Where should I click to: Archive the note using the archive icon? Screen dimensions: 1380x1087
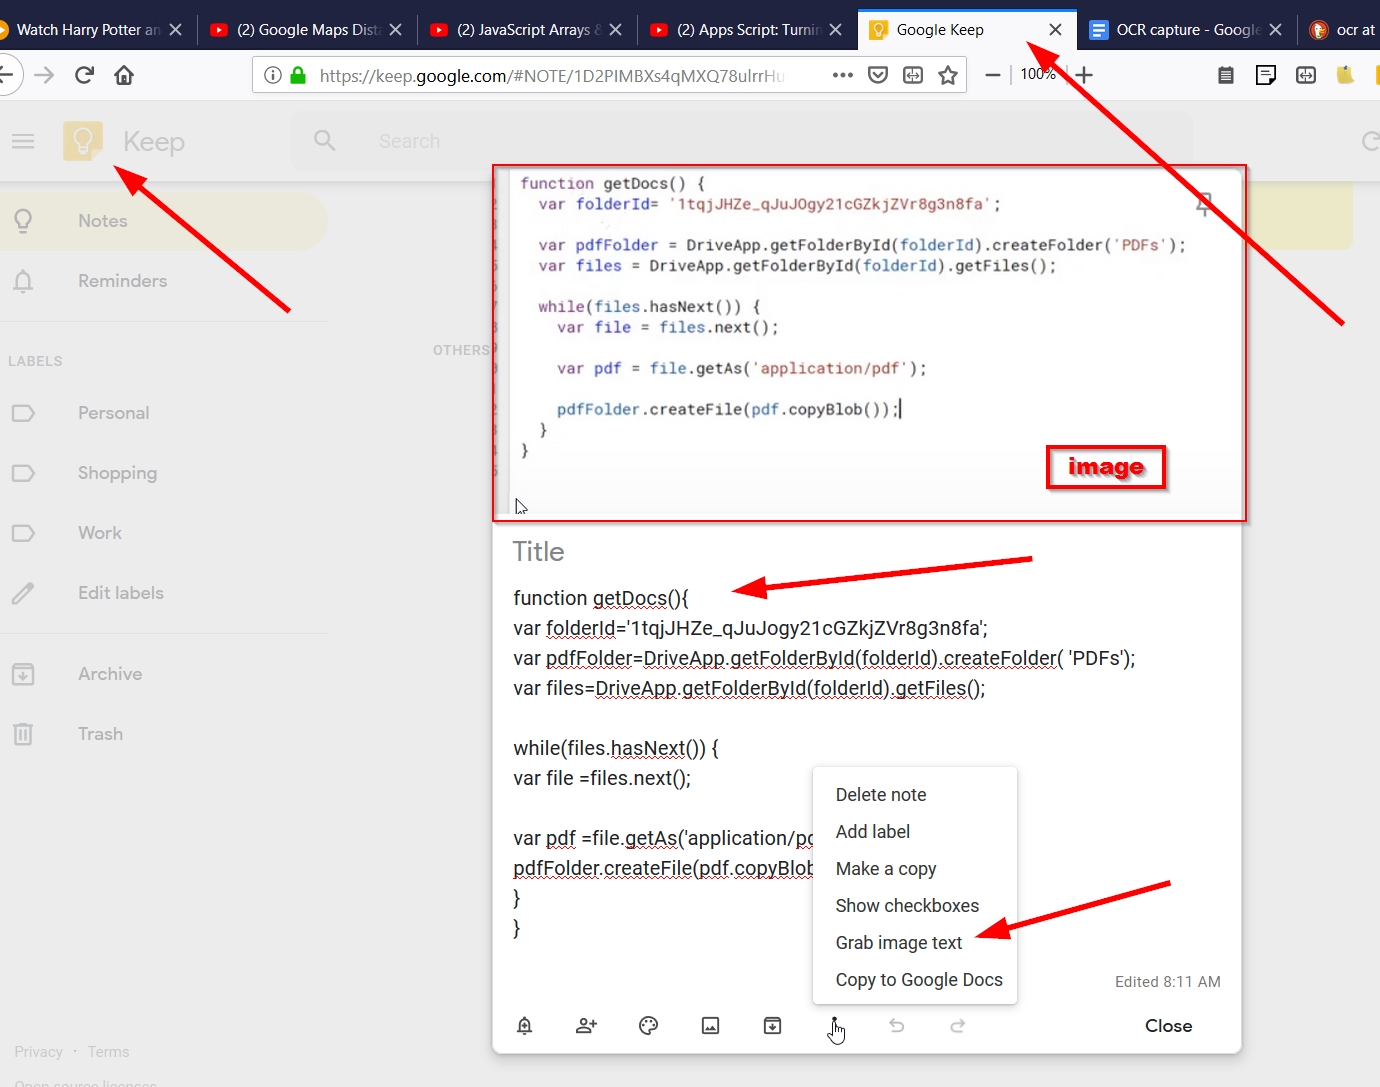(773, 1025)
